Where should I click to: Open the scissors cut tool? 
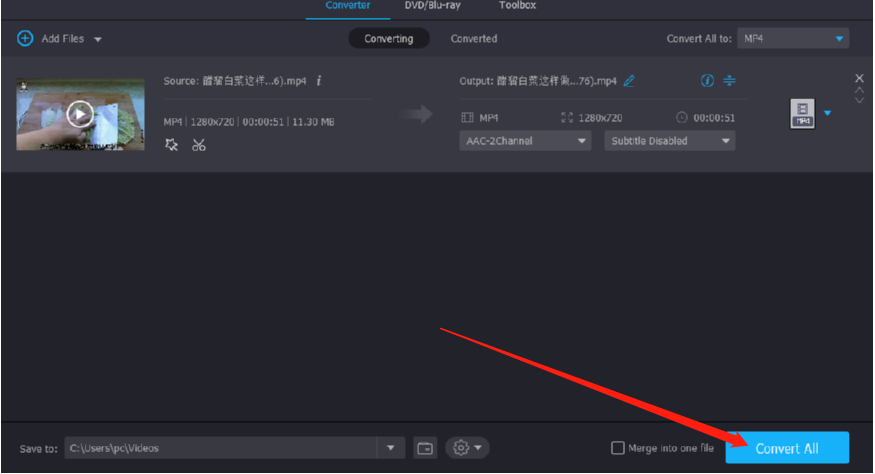tap(199, 145)
